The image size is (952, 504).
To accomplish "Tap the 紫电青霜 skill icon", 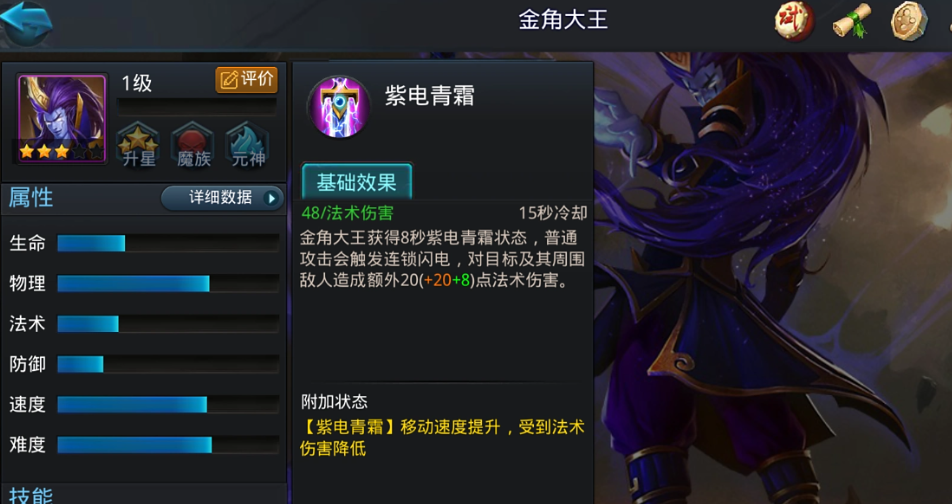I will [x=339, y=106].
